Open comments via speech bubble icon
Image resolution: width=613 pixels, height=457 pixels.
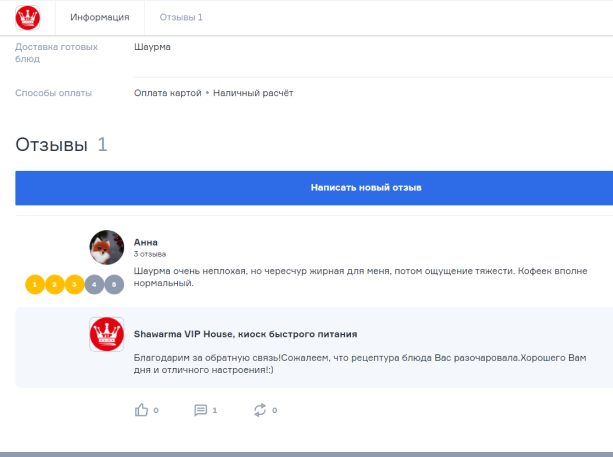point(201,410)
